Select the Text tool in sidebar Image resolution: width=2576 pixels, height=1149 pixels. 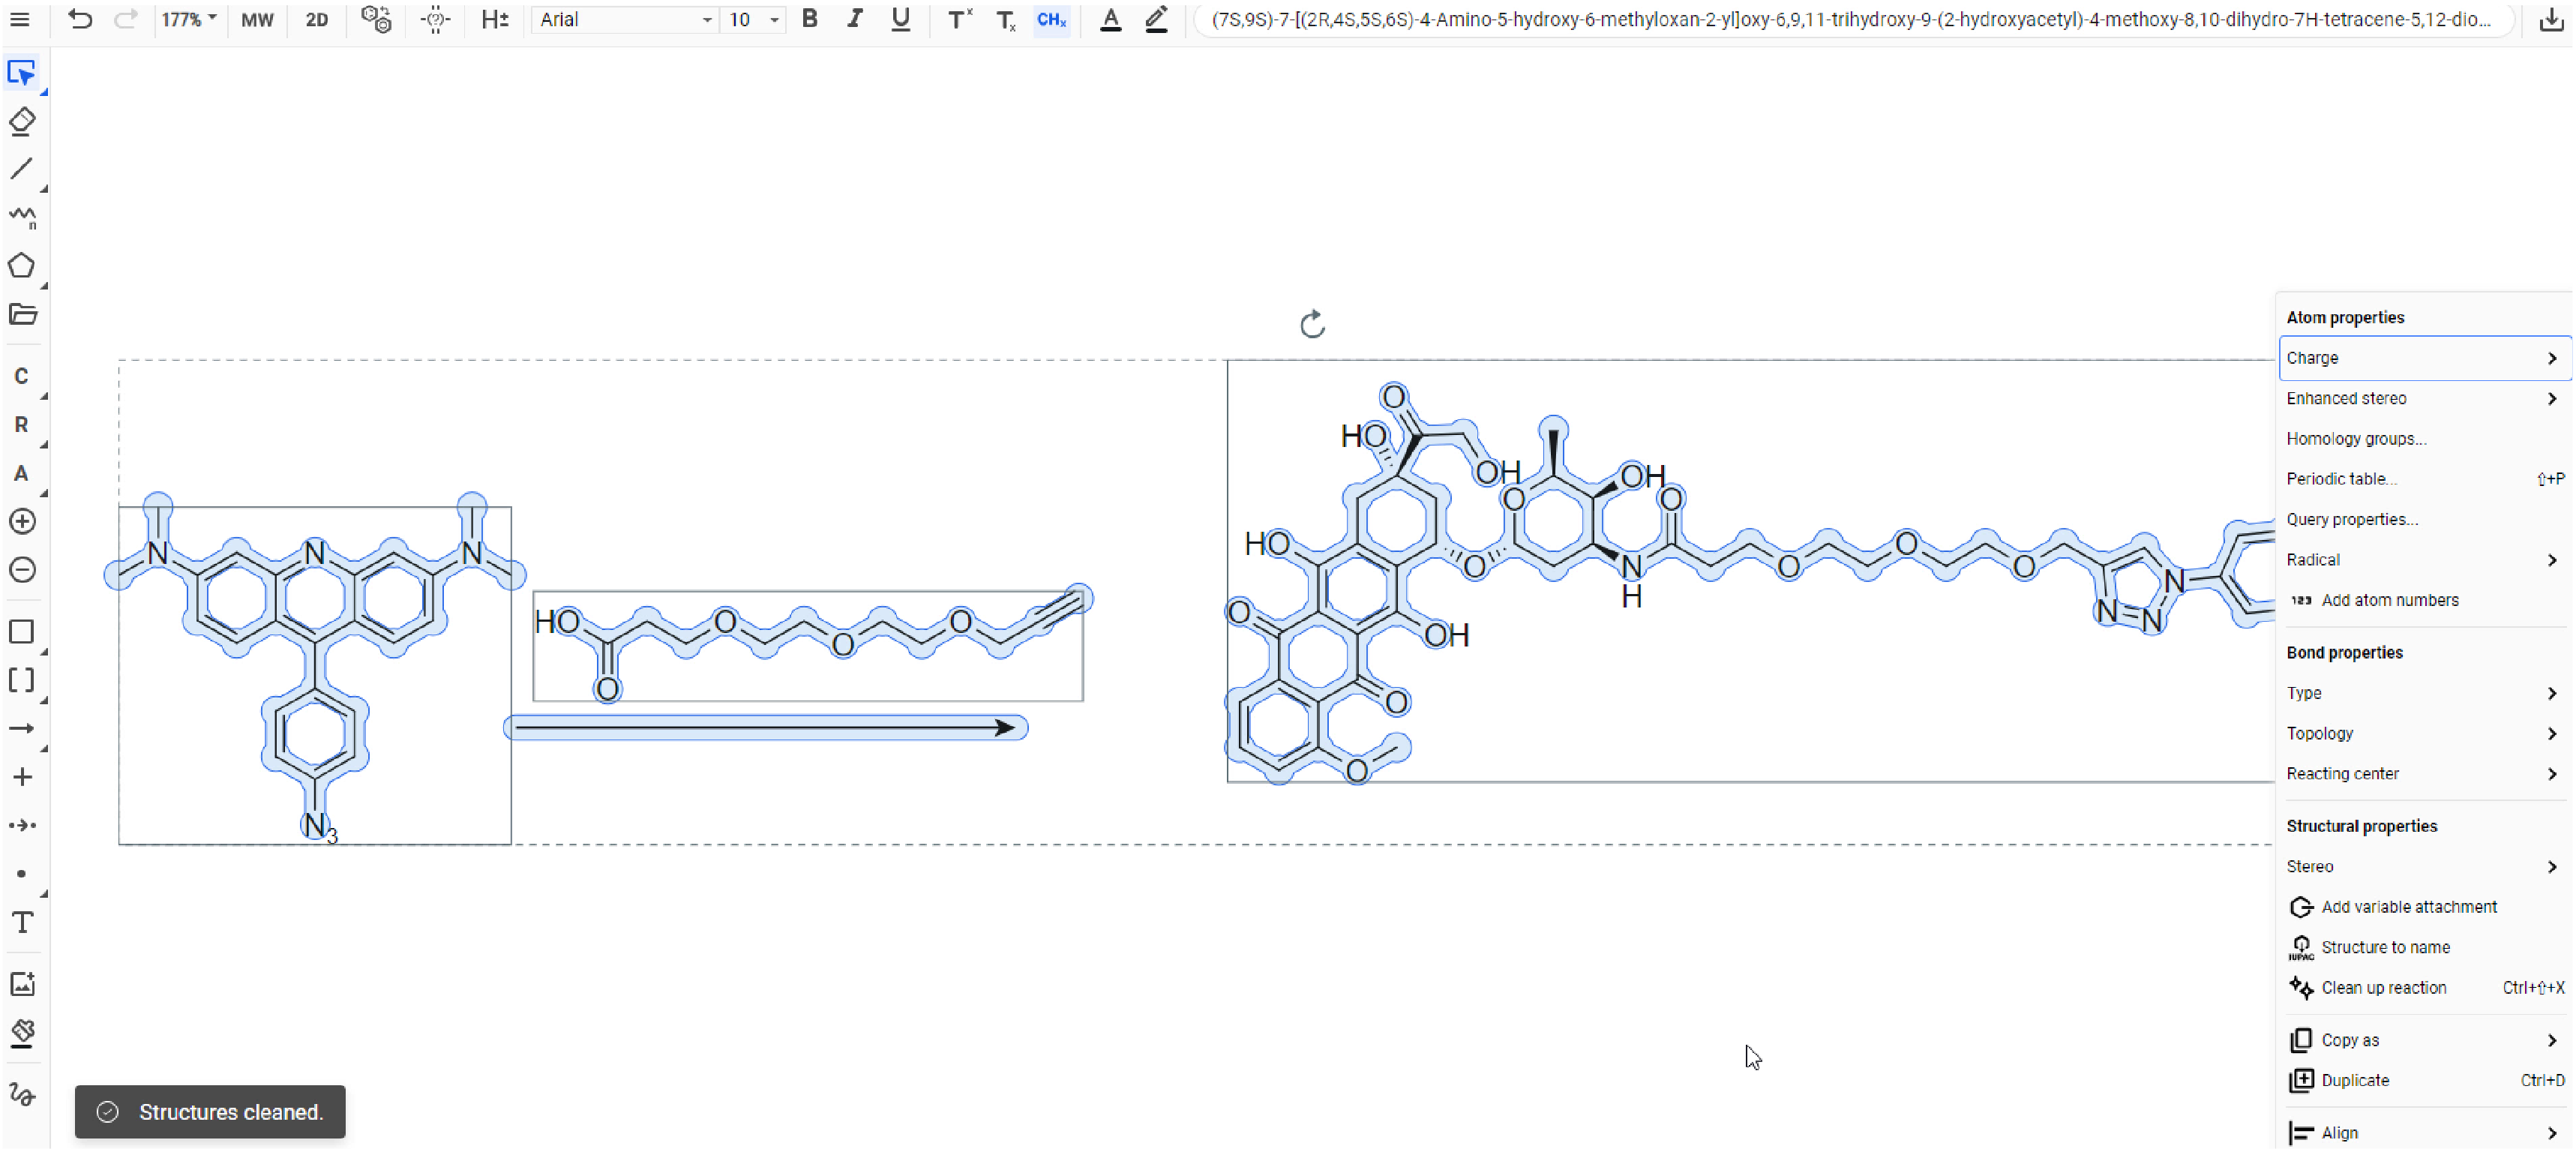pos(22,922)
